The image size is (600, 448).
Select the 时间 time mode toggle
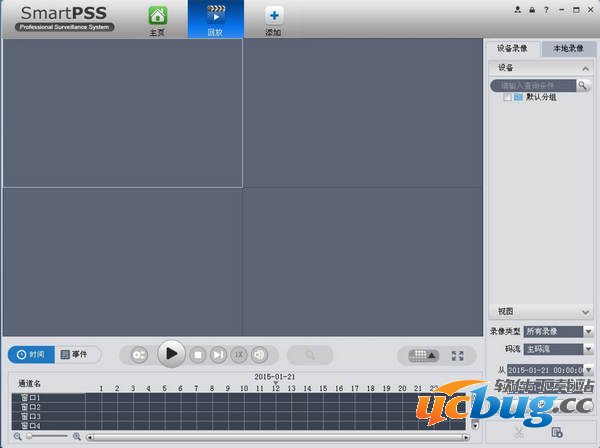coord(30,355)
